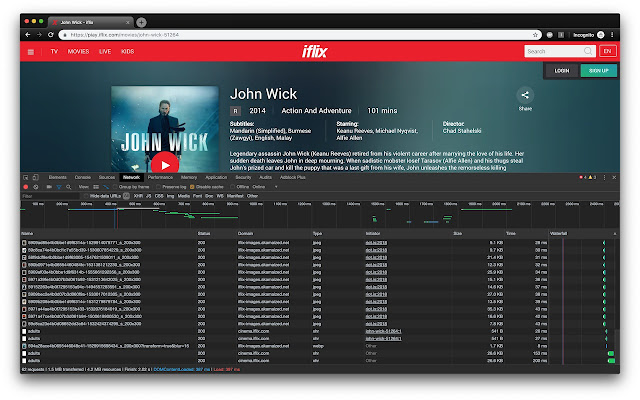Open DevTools customize three-dot menu

604,178
